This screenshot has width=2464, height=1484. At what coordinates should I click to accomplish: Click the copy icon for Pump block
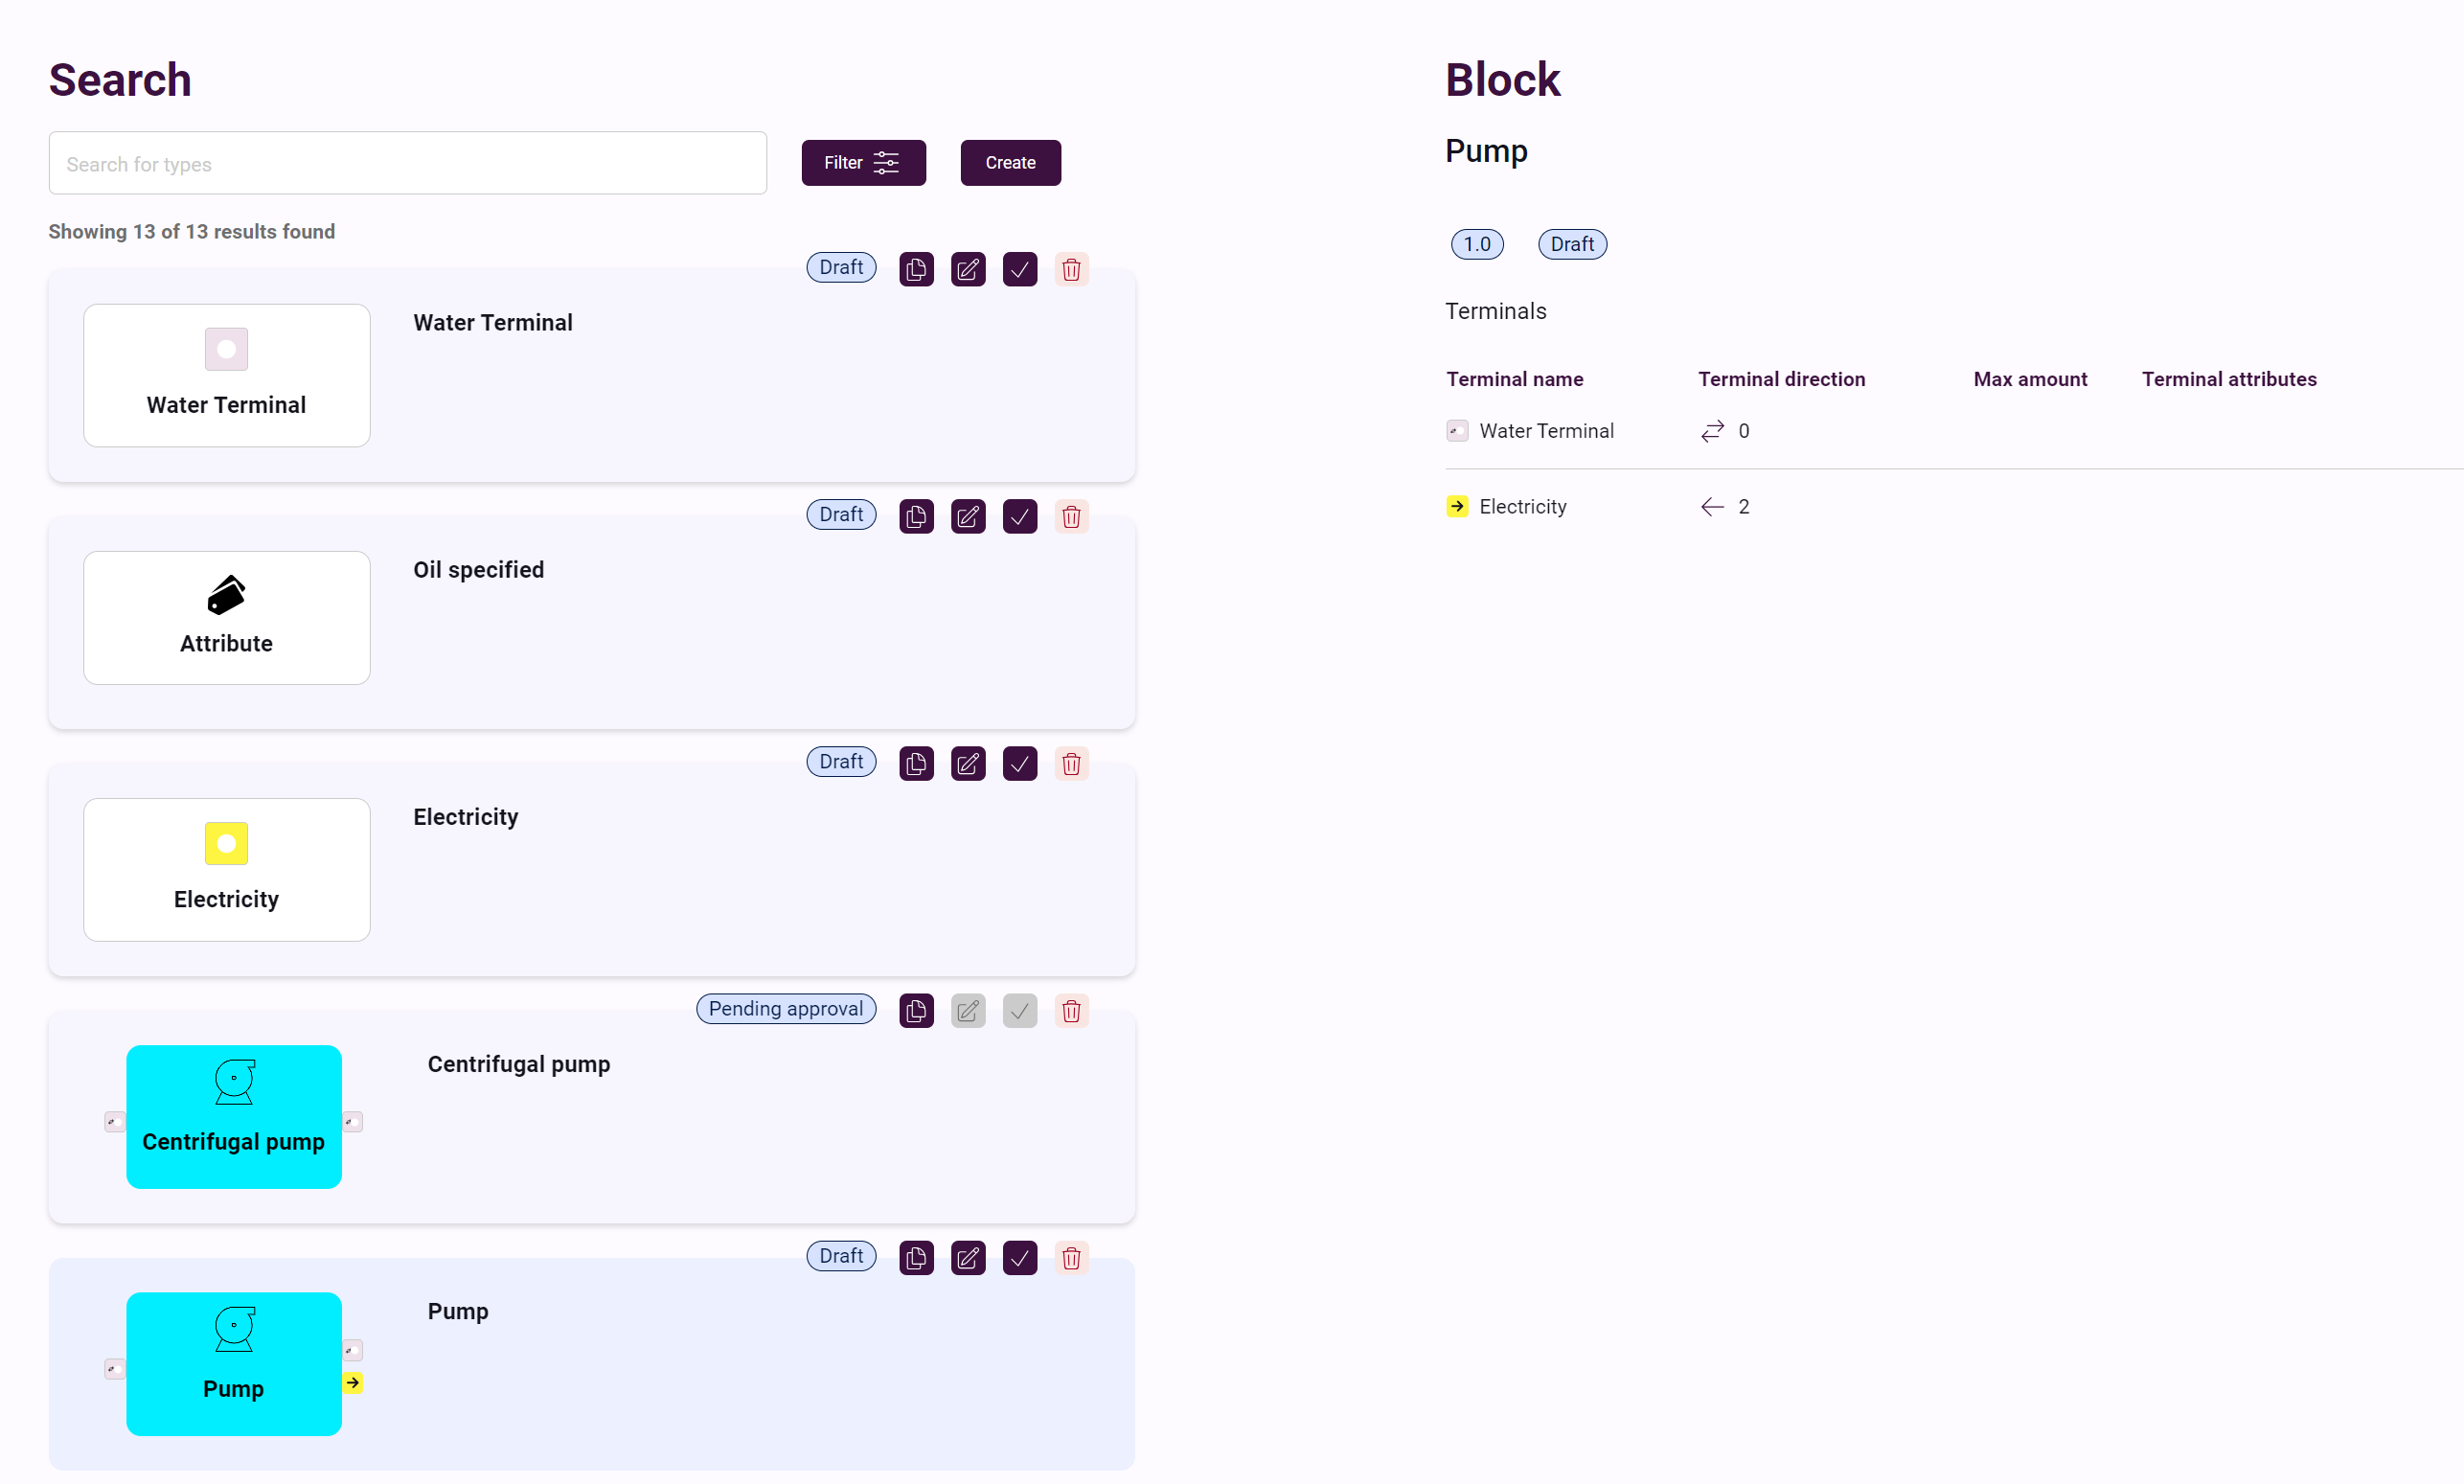(x=915, y=1255)
